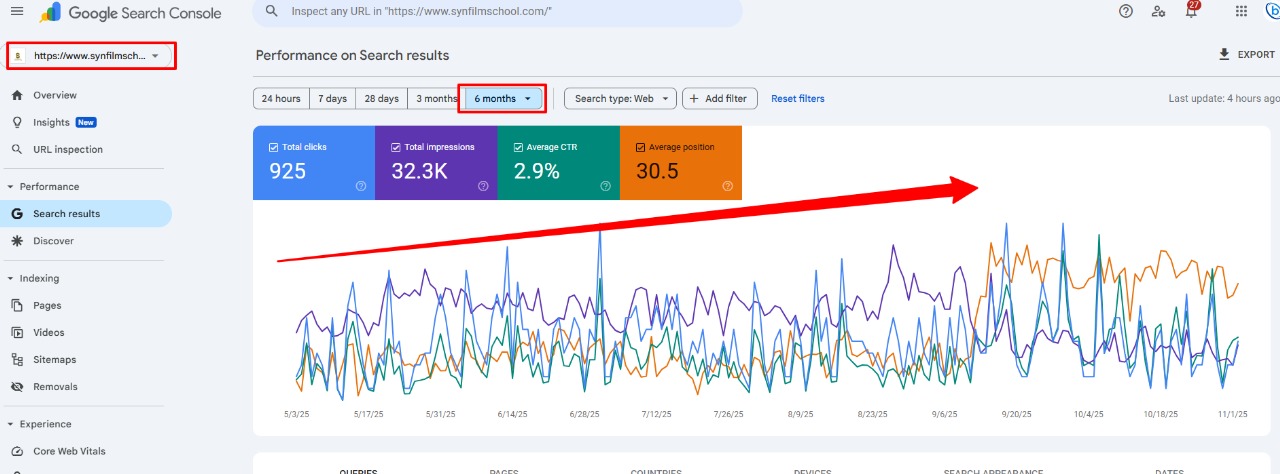Click the help icon on Average position card
The height and width of the screenshot is (474, 1280).
727,186
